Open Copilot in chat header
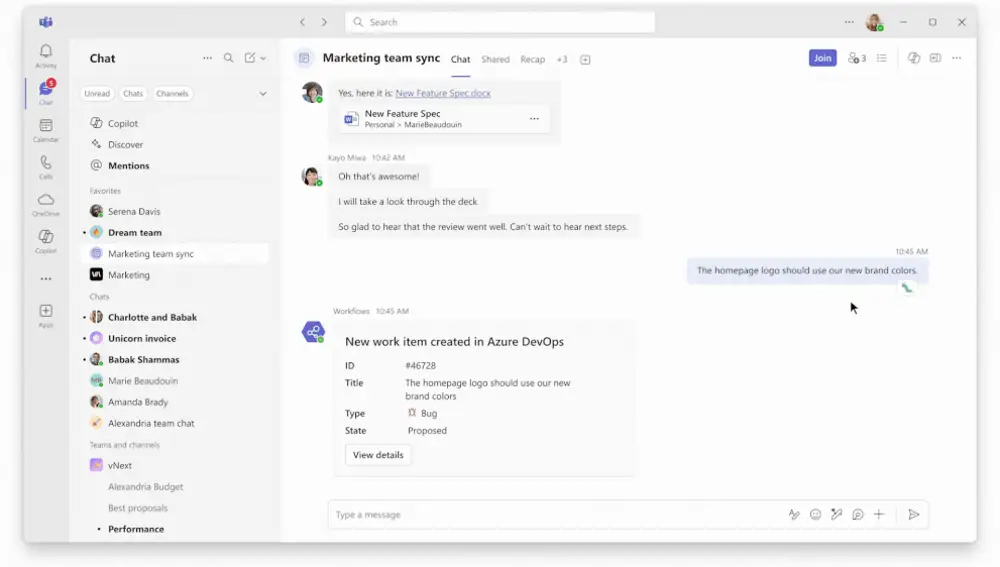The width and height of the screenshot is (1000, 567). coord(914,58)
